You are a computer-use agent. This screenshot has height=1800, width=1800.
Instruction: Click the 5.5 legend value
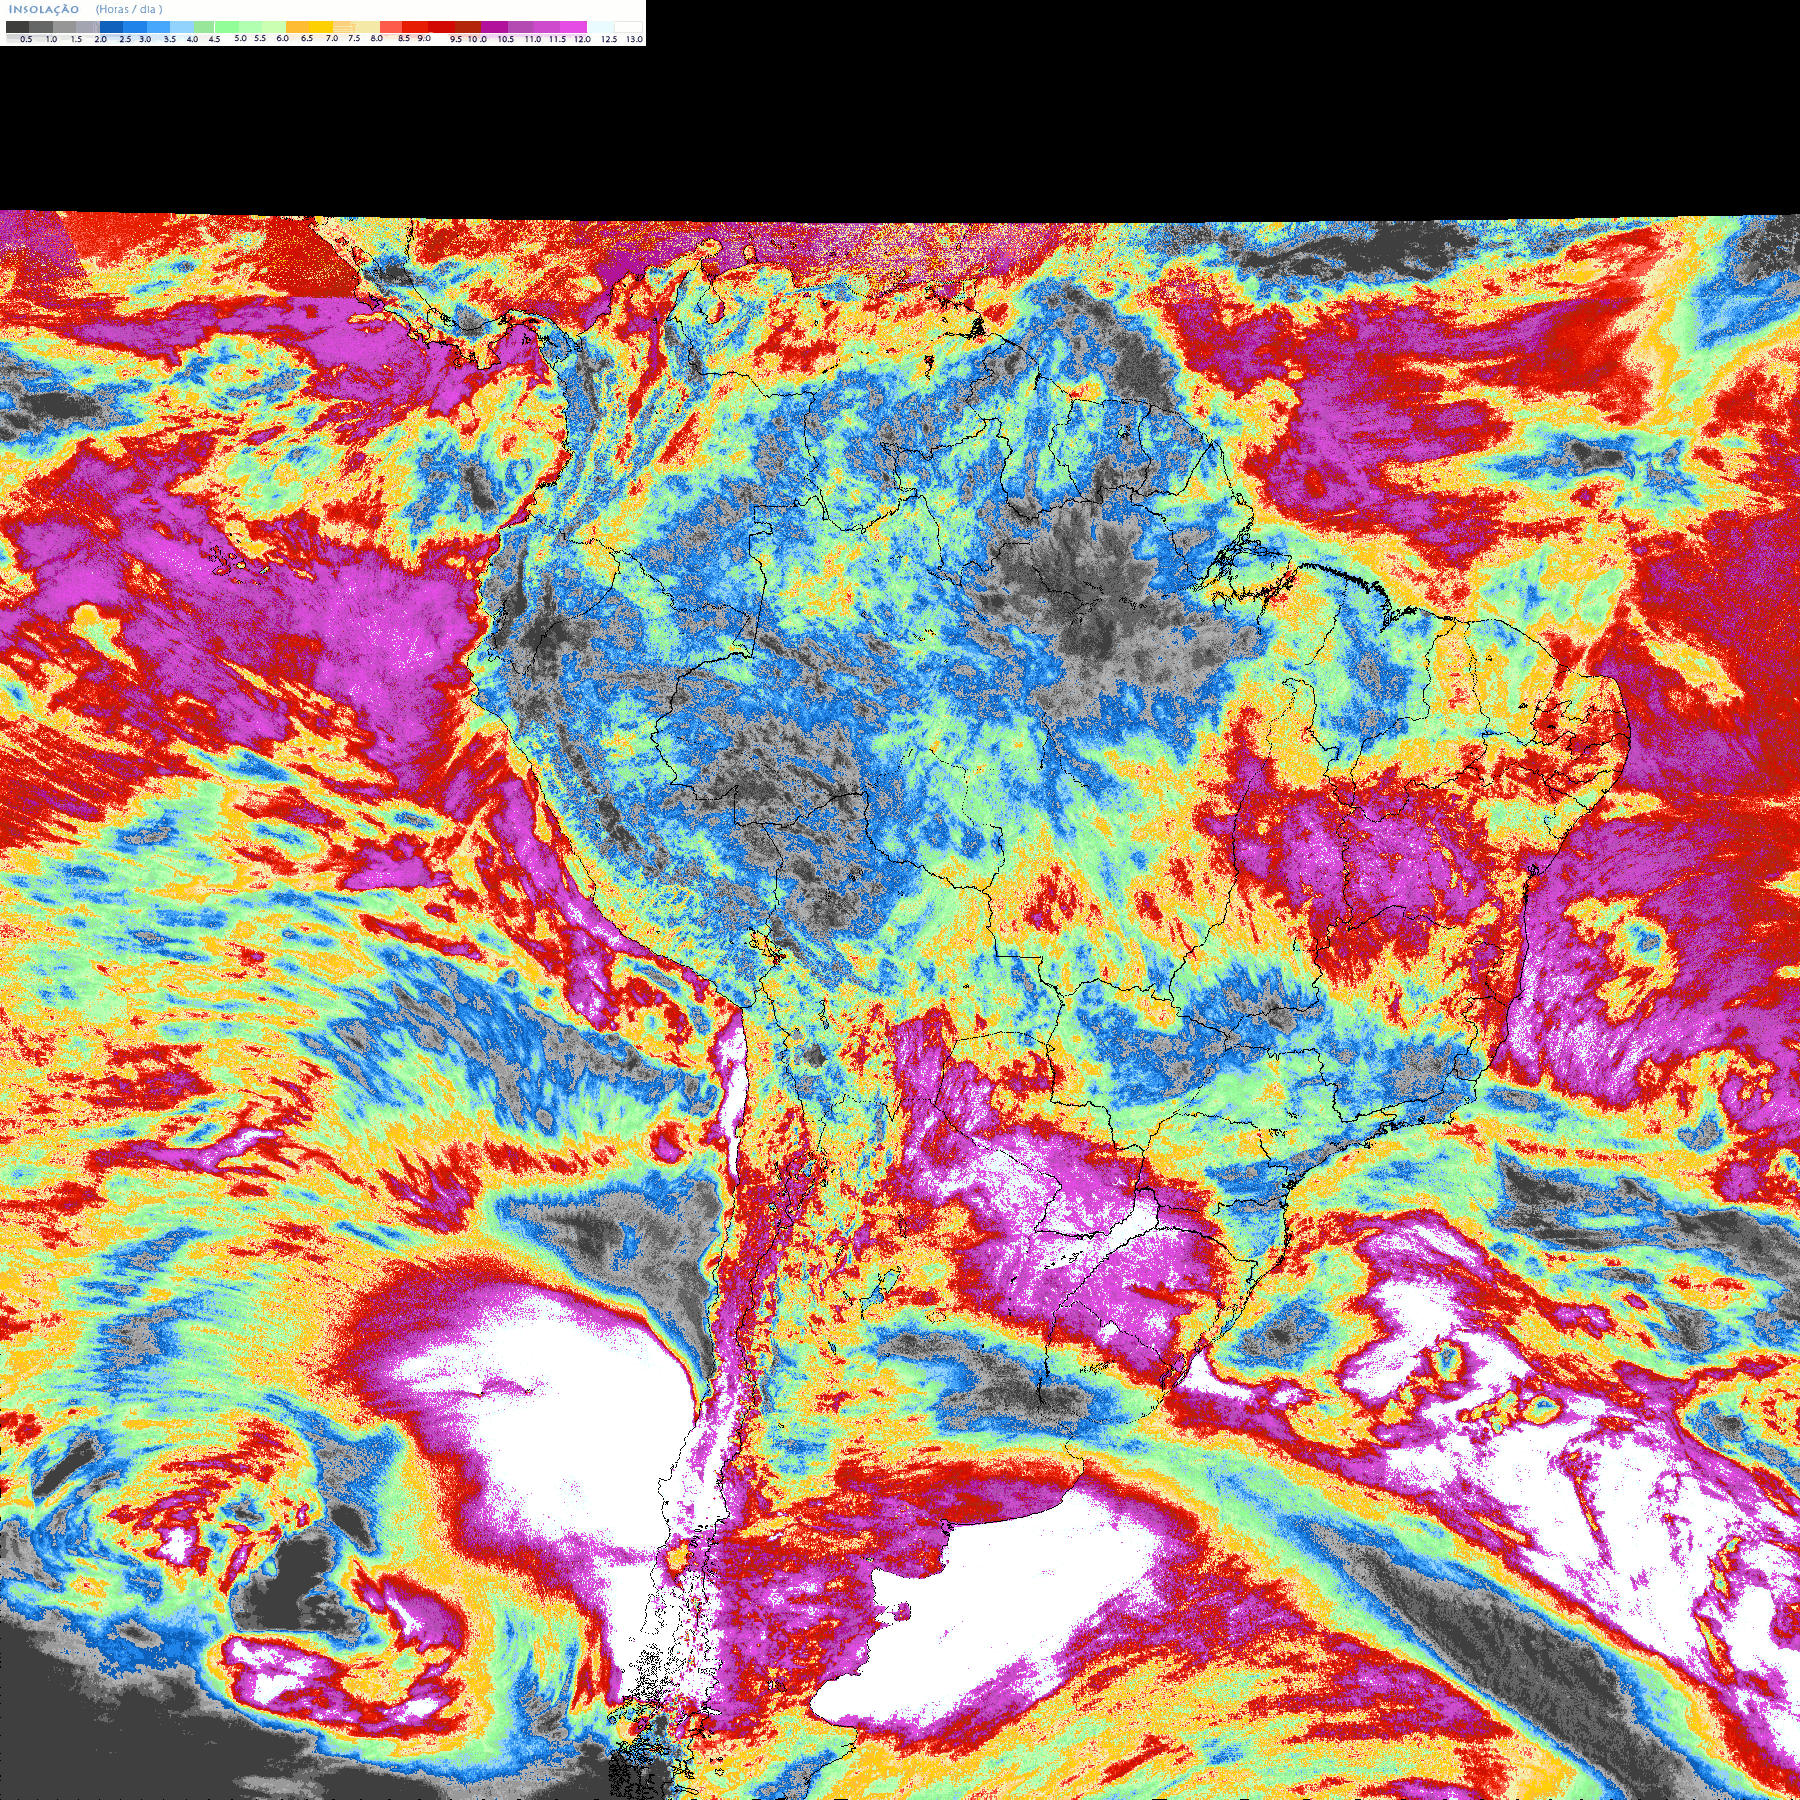click(260, 38)
